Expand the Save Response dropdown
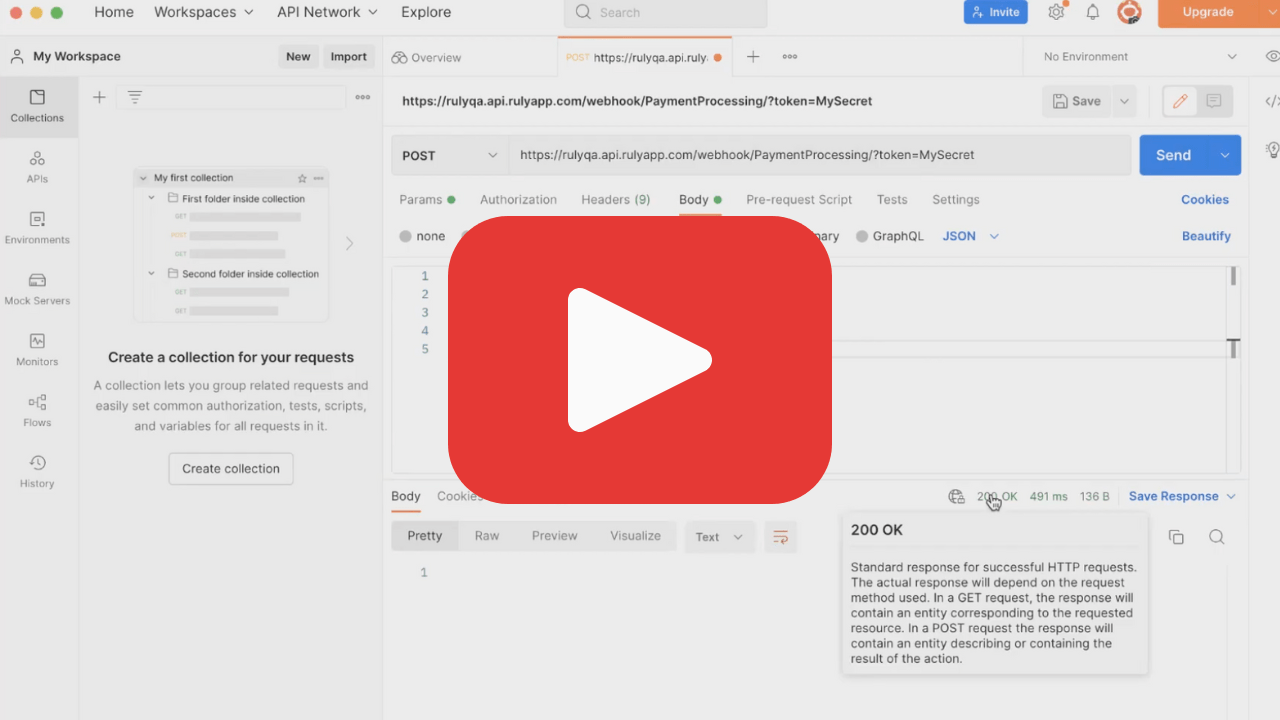1280x720 pixels. [x=1231, y=496]
